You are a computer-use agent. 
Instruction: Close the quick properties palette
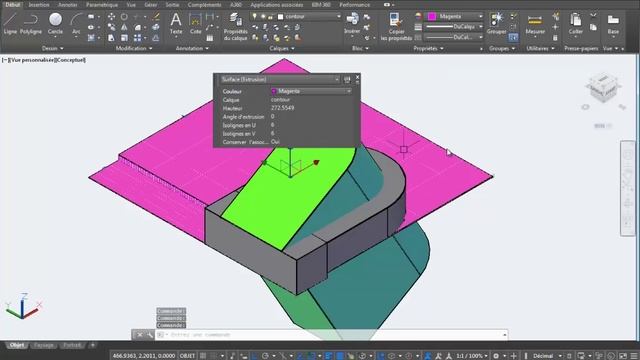(358, 76)
